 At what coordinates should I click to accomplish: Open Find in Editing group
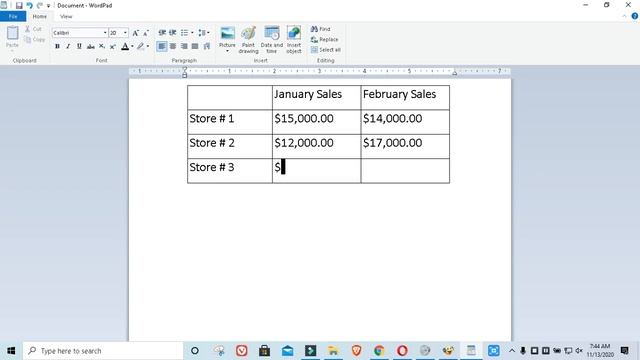coord(321,29)
